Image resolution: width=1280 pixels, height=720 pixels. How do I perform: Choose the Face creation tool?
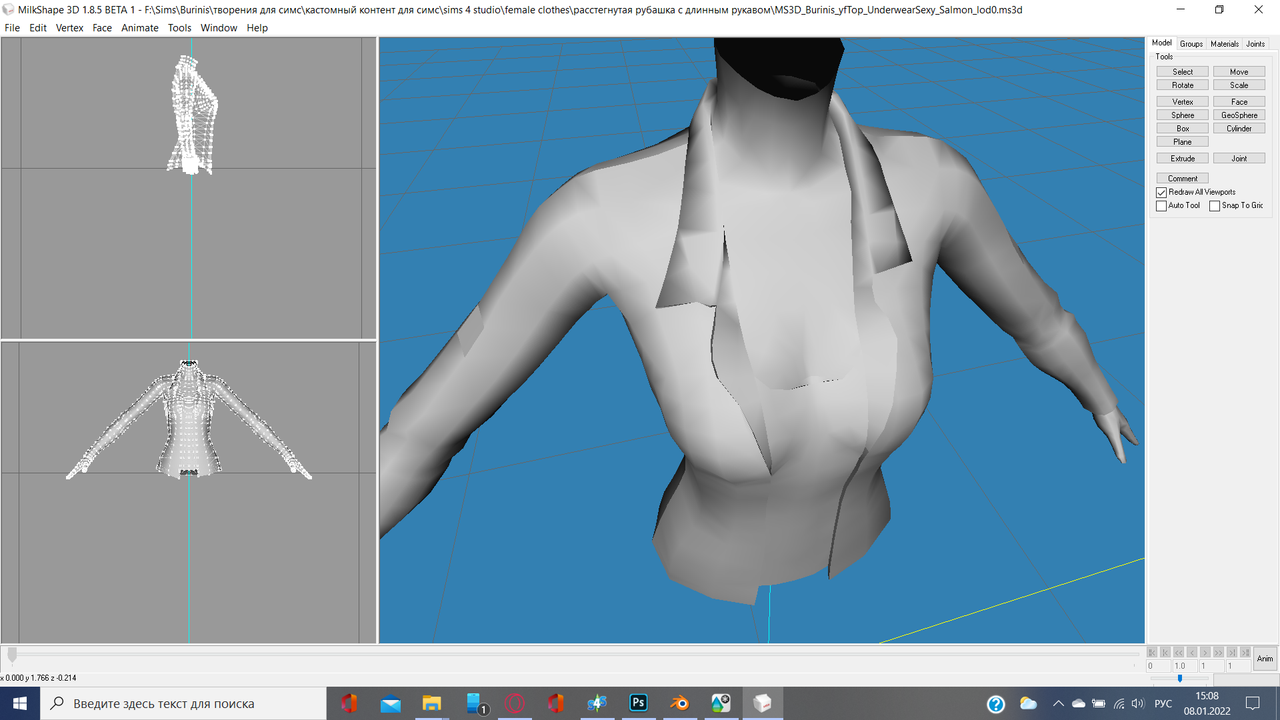(x=1239, y=102)
